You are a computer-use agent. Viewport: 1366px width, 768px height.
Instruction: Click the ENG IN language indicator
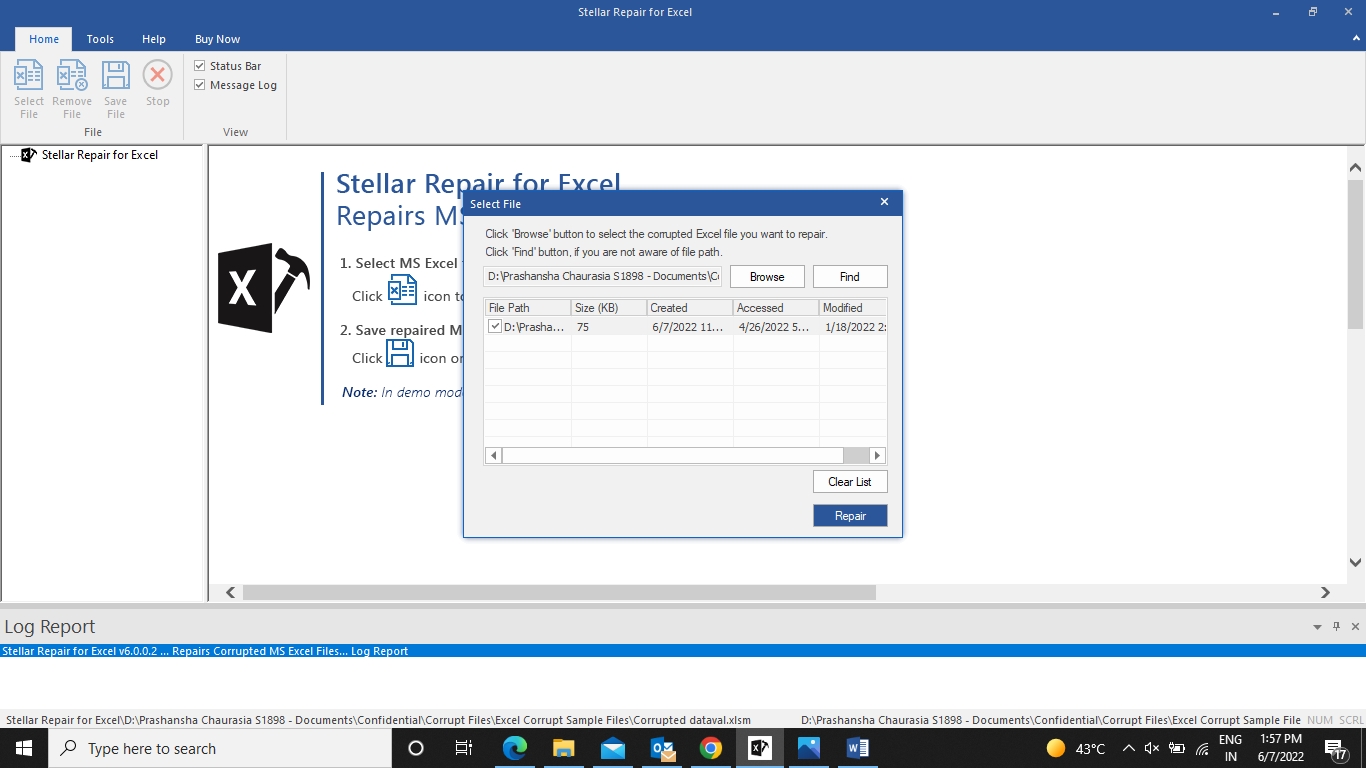(x=1231, y=748)
